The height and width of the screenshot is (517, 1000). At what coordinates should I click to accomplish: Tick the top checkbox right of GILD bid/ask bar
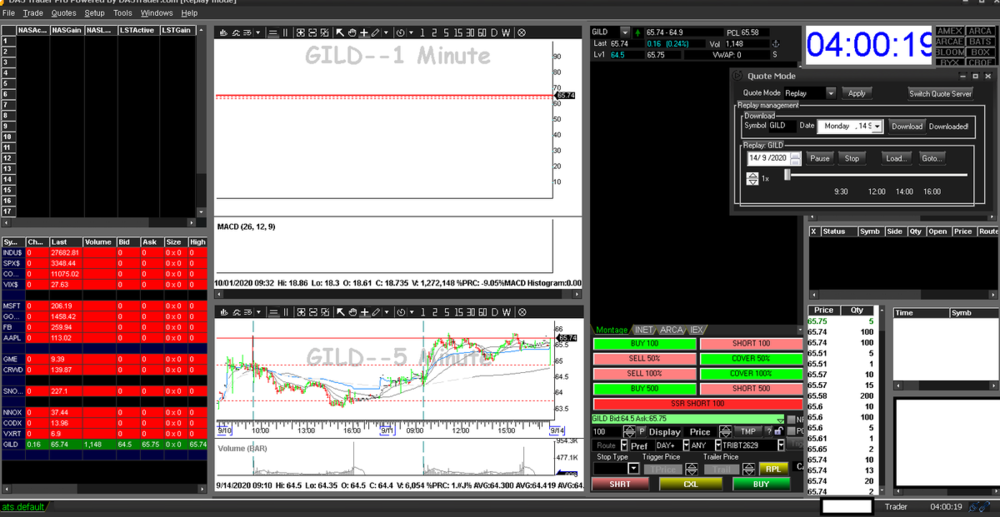coord(790,419)
